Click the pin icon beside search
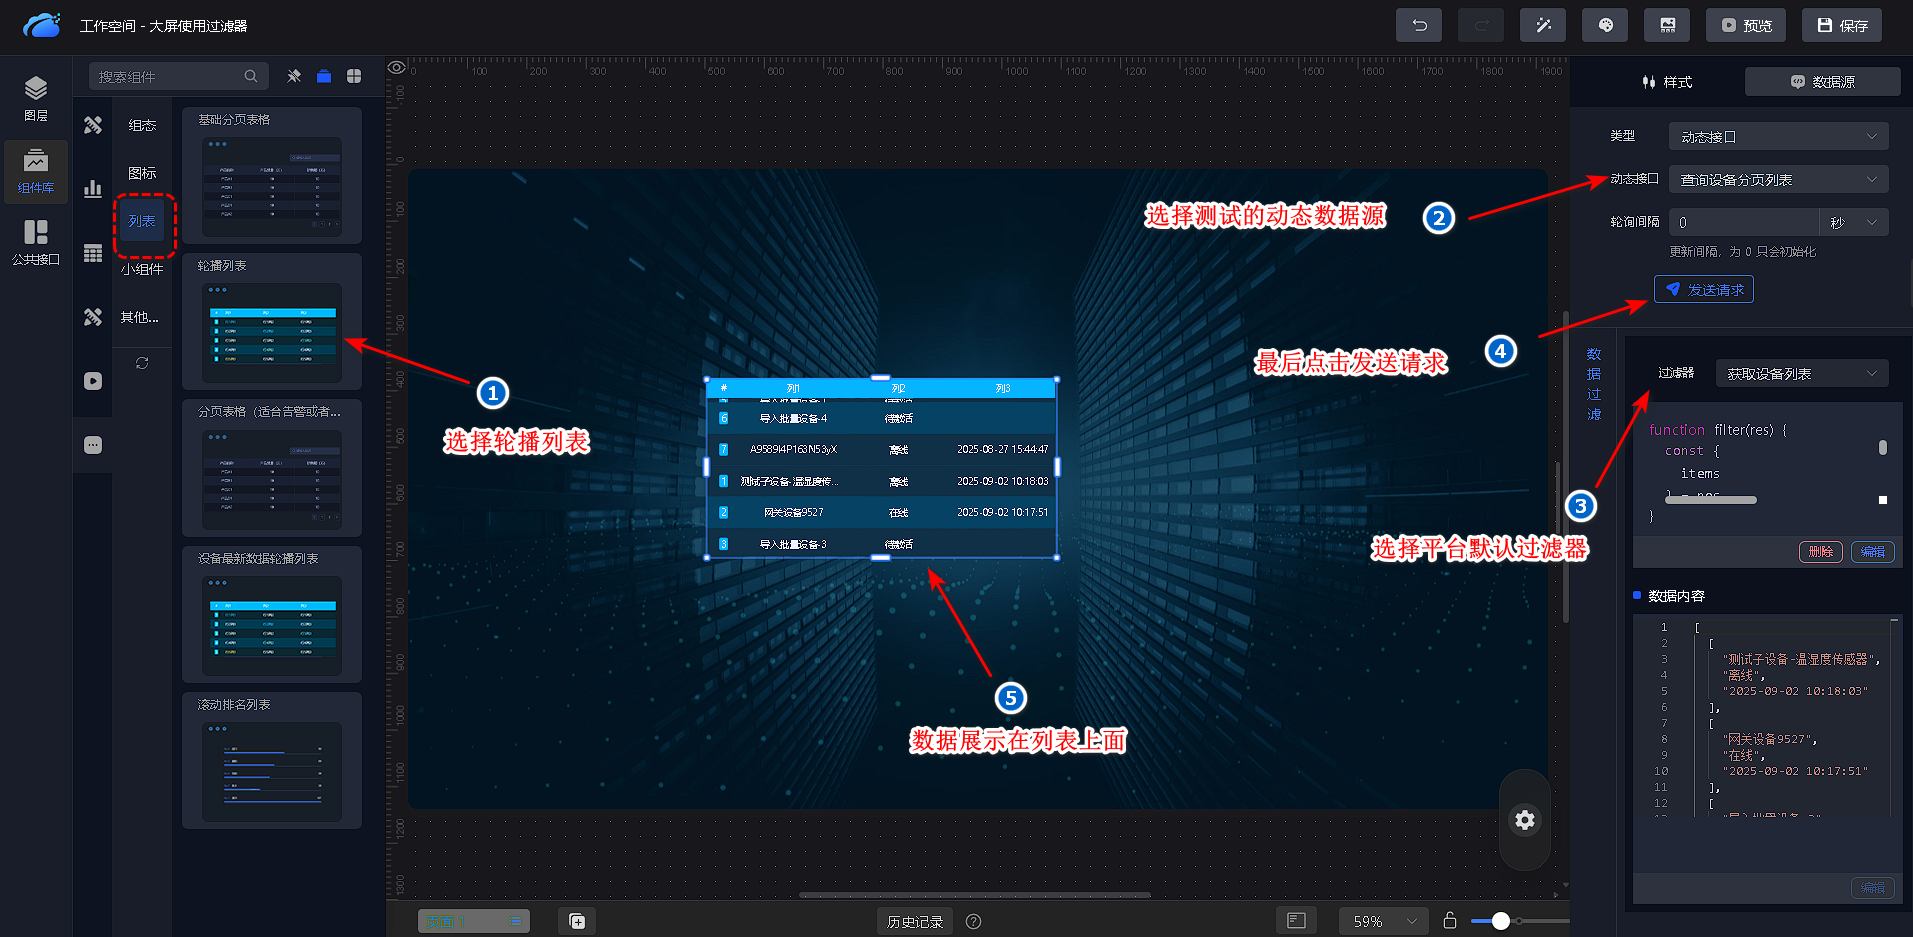Image resolution: width=1913 pixels, height=937 pixels. (x=294, y=76)
